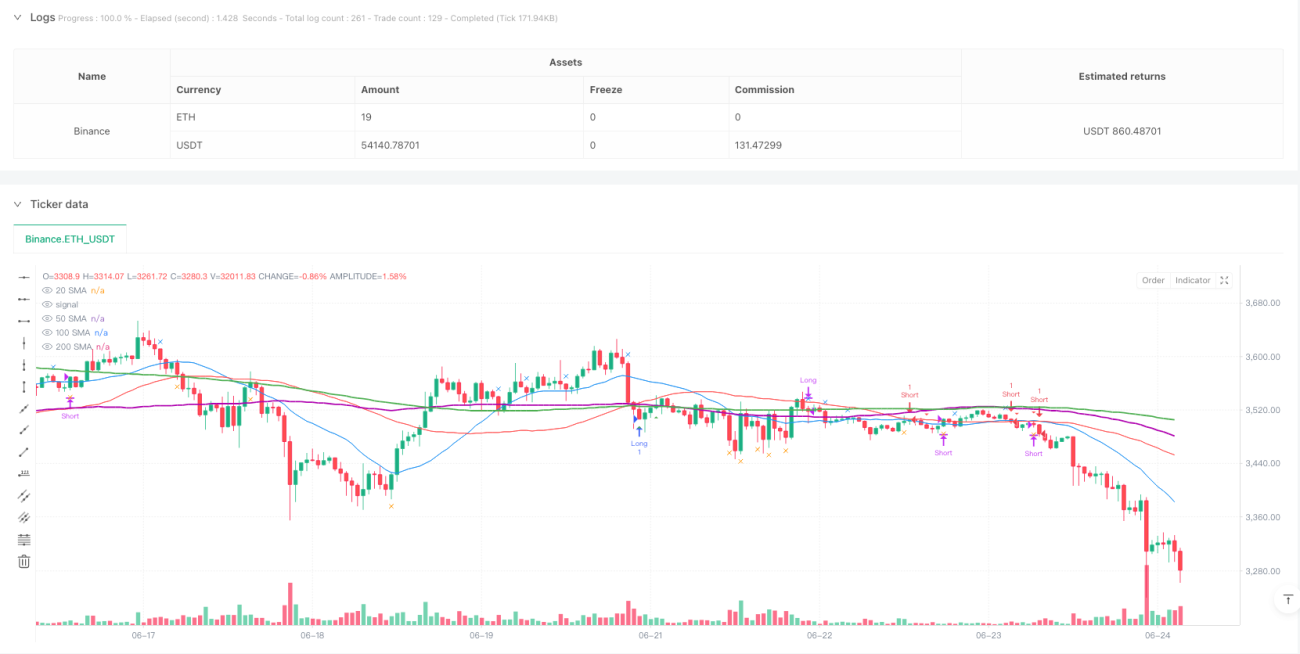1300x654 pixels.
Task: Toggle visibility of 50 SMA indicator
Action: 46,318
